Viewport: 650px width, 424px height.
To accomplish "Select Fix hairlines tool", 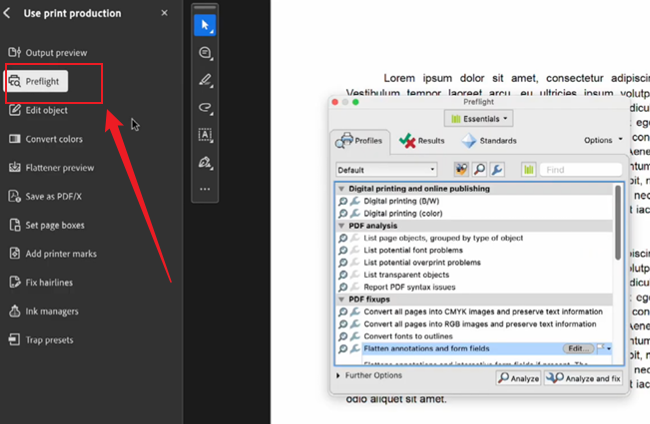I will 41,283.
